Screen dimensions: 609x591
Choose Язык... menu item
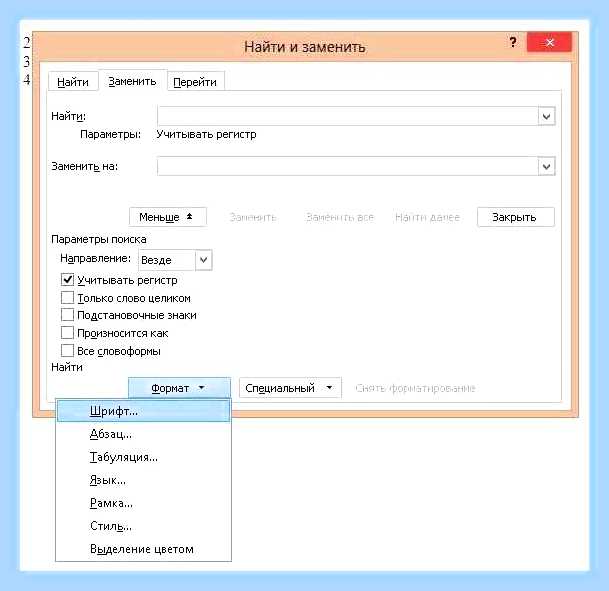144,480
